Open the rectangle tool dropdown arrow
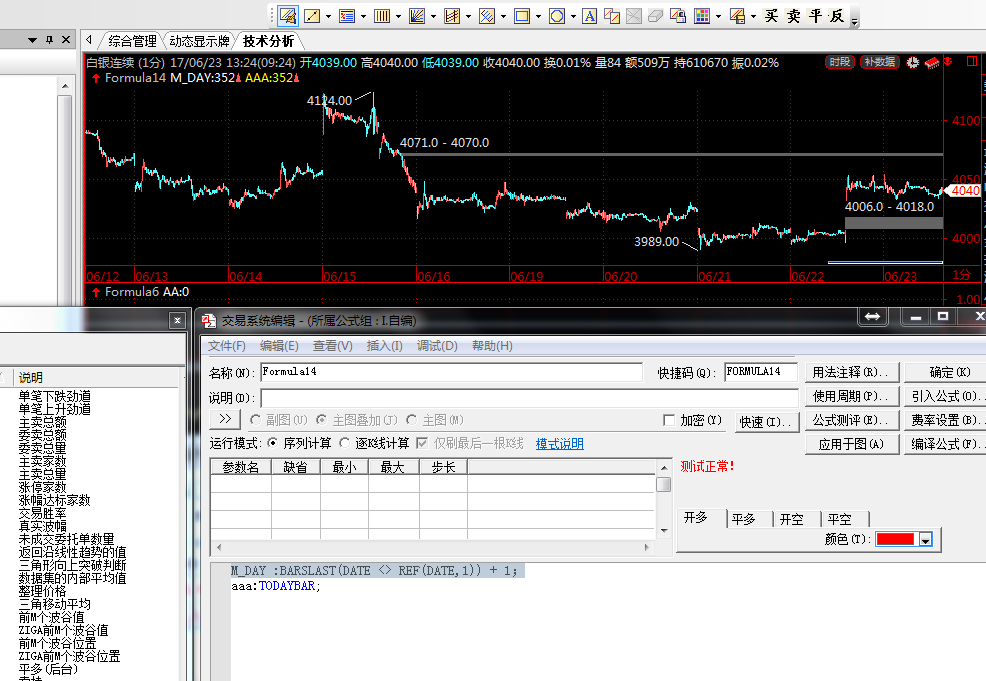 (538, 17)
